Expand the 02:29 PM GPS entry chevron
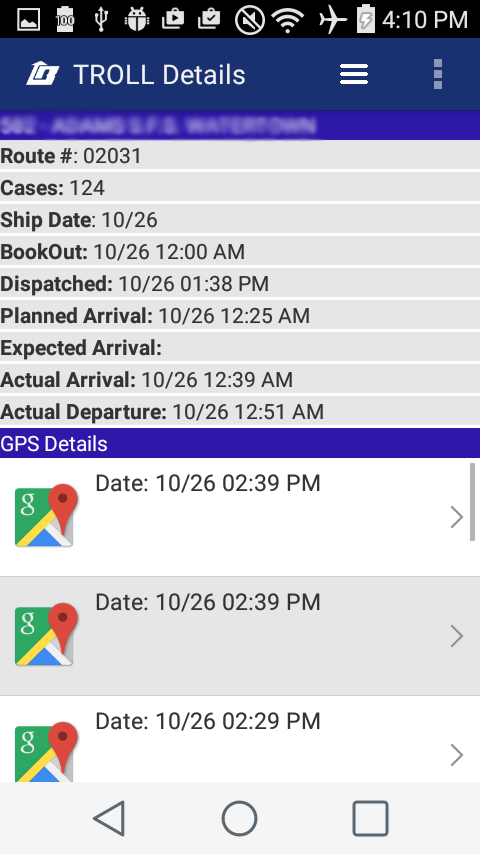Viewport: 480px width, 854px height. (x=457, y=755)
